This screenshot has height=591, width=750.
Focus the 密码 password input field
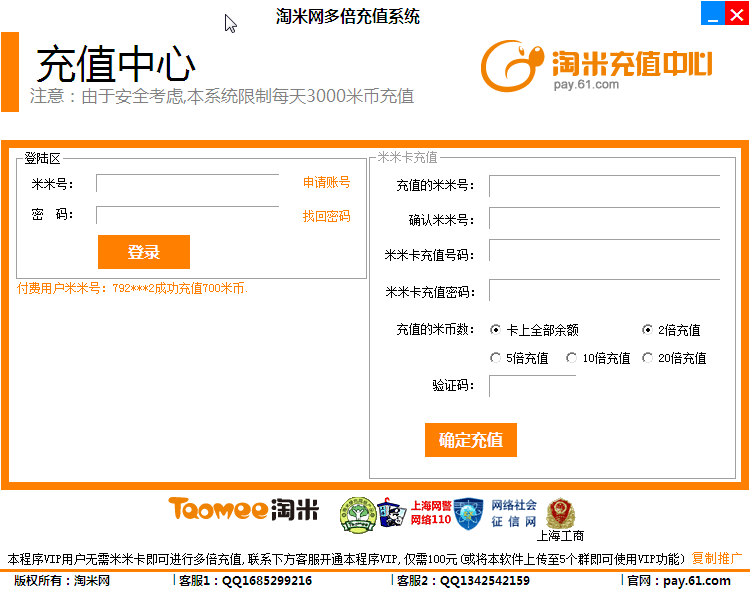pyautogui.click(x=188, y=215)
